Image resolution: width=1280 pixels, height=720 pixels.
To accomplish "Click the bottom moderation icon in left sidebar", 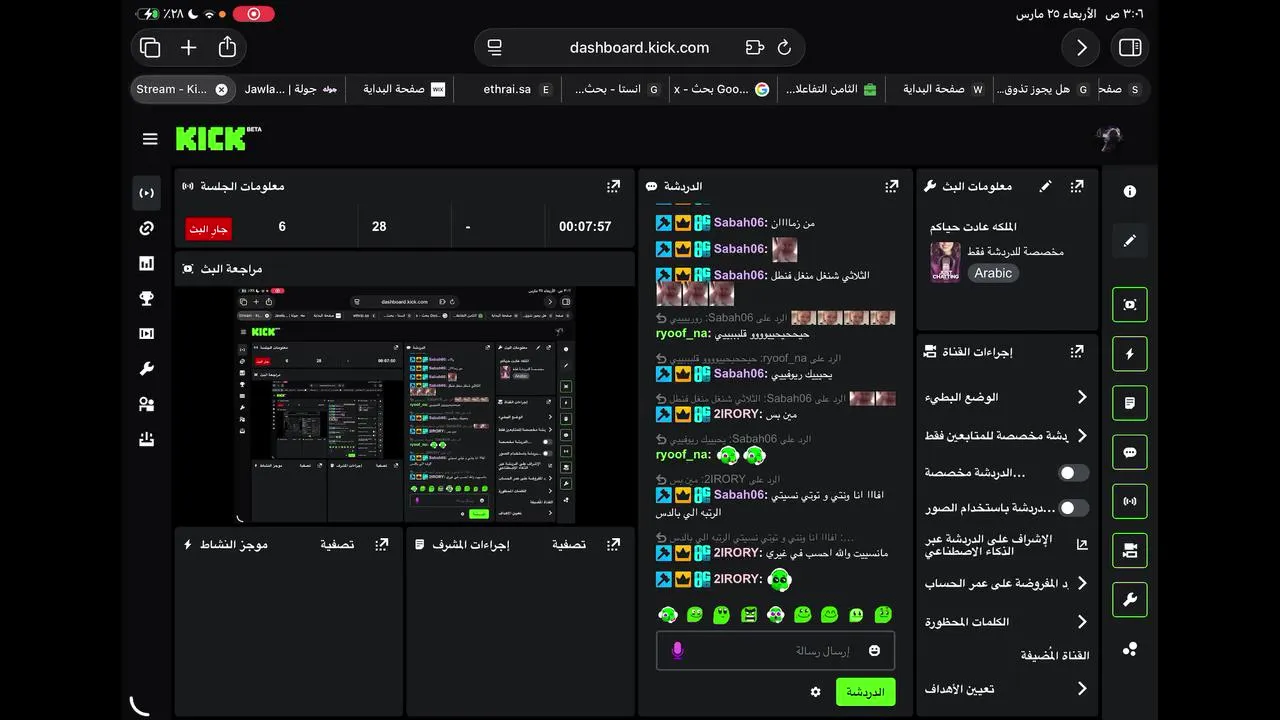I will (147, 439).
